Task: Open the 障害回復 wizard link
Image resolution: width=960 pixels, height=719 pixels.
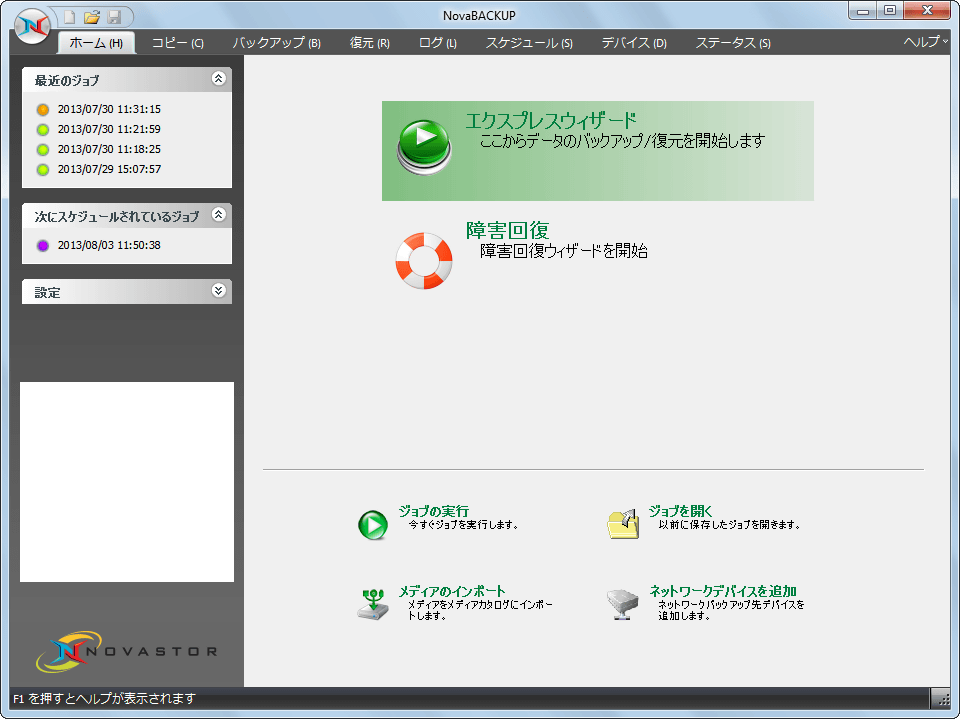Action: 508,230
